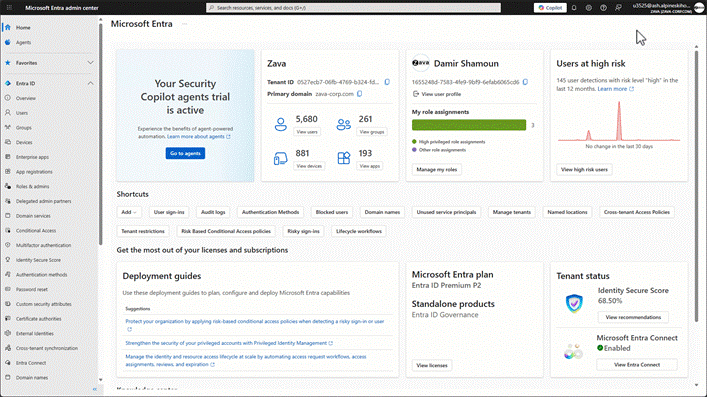707x397 pixels.
Task: Copy the Tenant ID value
Action: point(387,82)
